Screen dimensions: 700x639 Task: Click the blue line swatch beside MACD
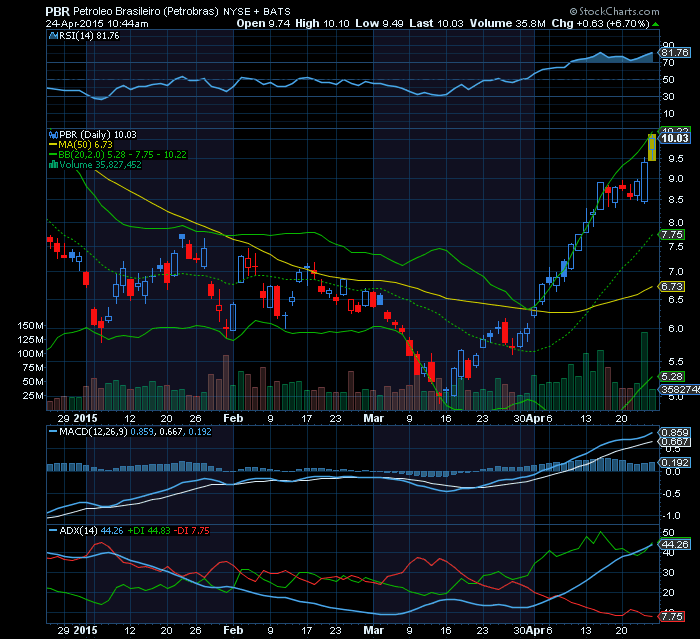pos(53,432)
